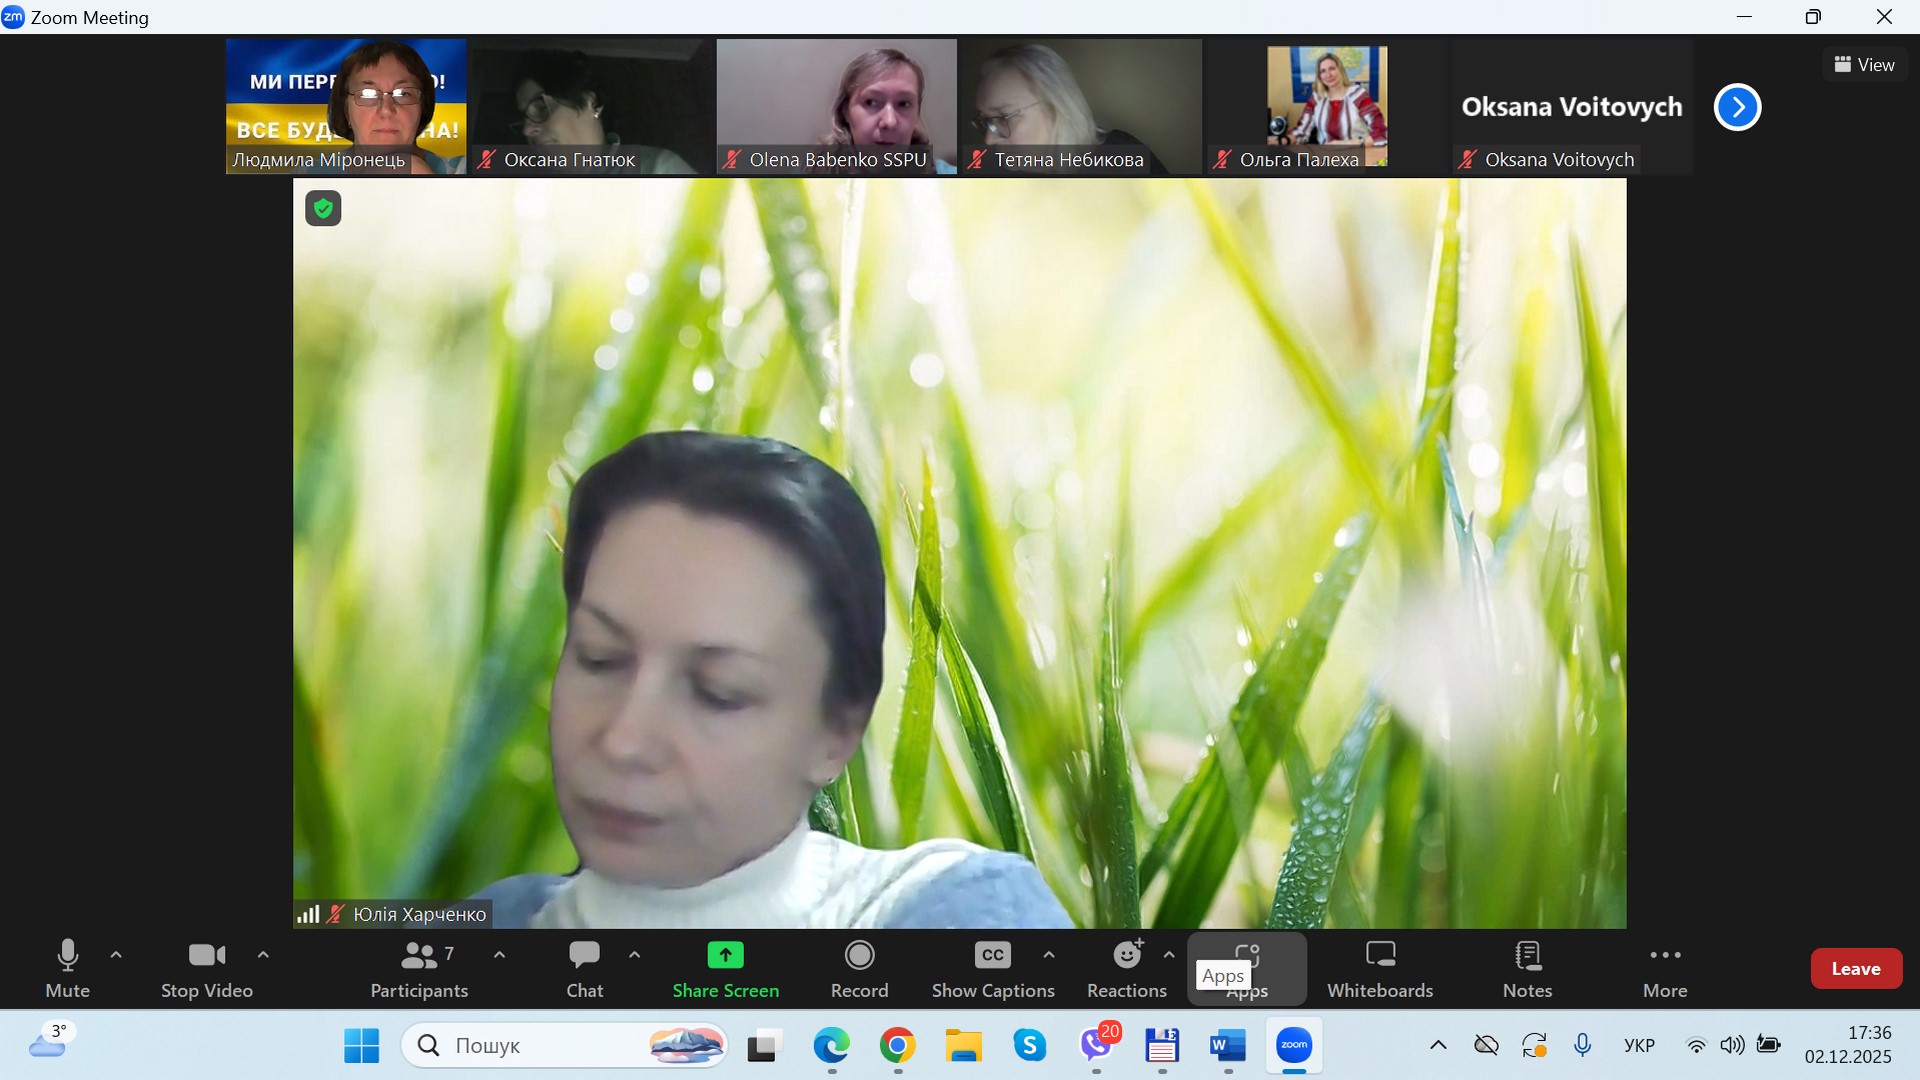Viewport: 1920px width, 1080px height.
Task: Expand video options arrow beside Stop Video
Action: coord(263,955)
